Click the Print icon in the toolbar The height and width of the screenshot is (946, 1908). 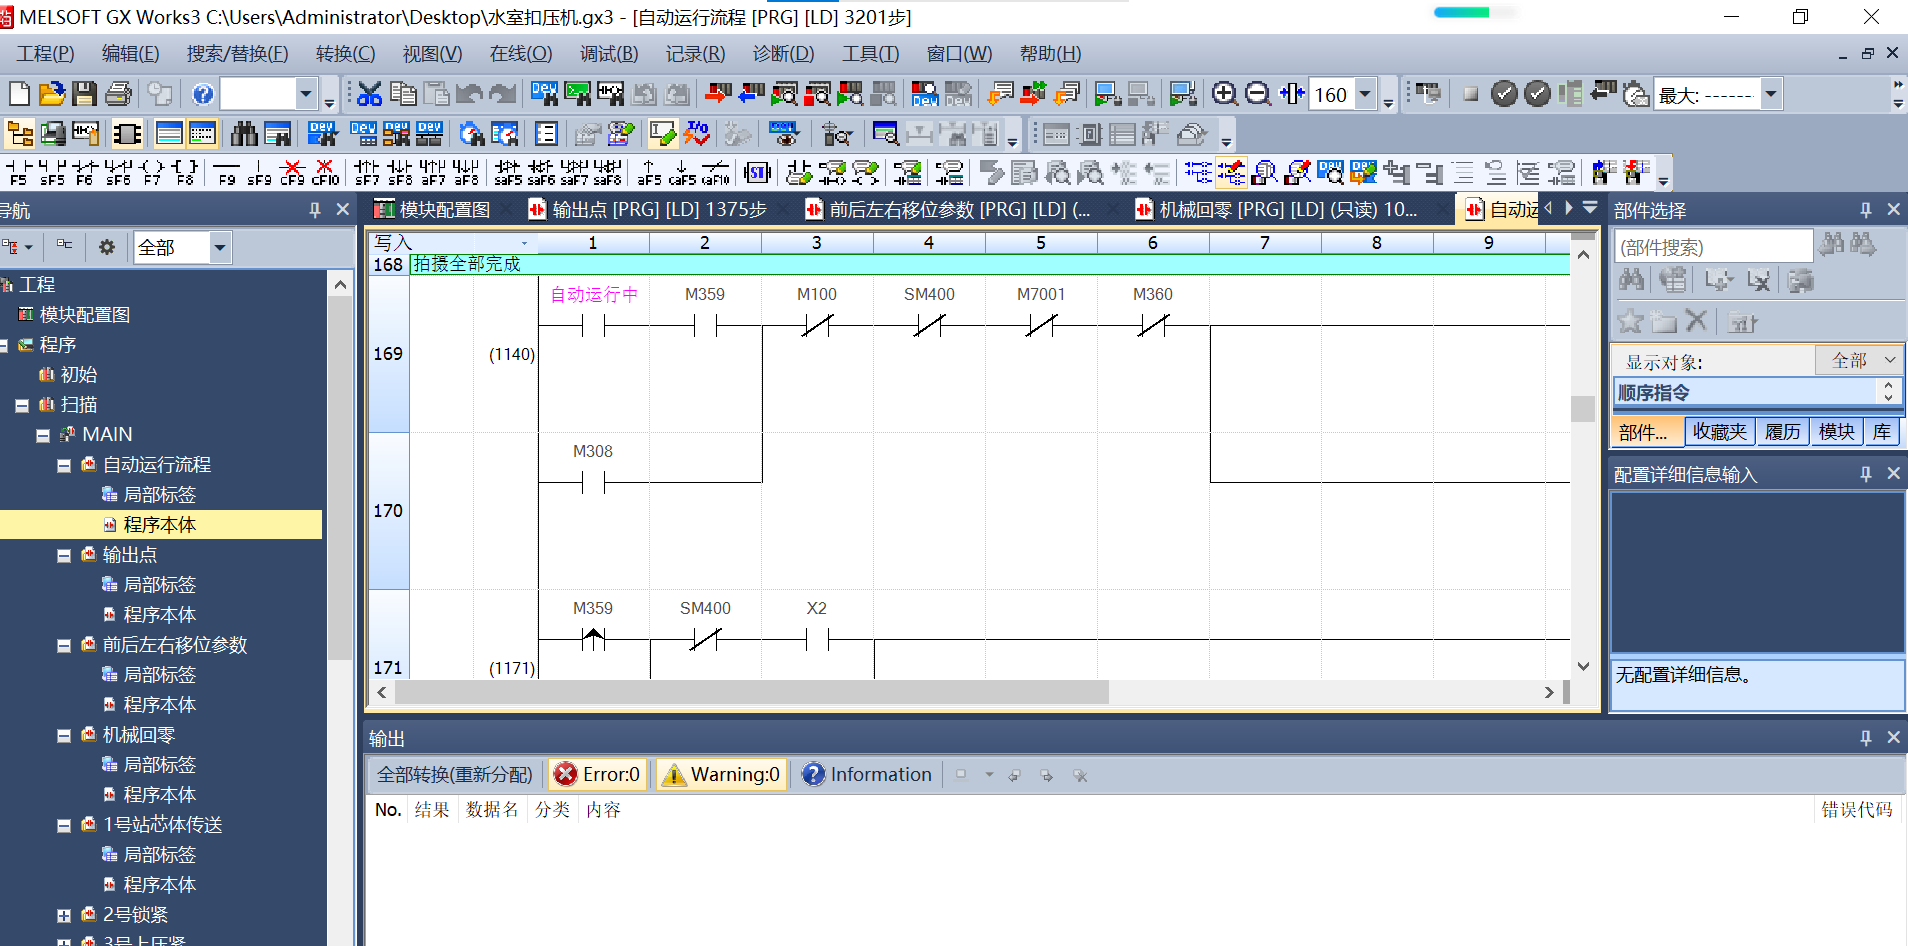tap(118, 94)
